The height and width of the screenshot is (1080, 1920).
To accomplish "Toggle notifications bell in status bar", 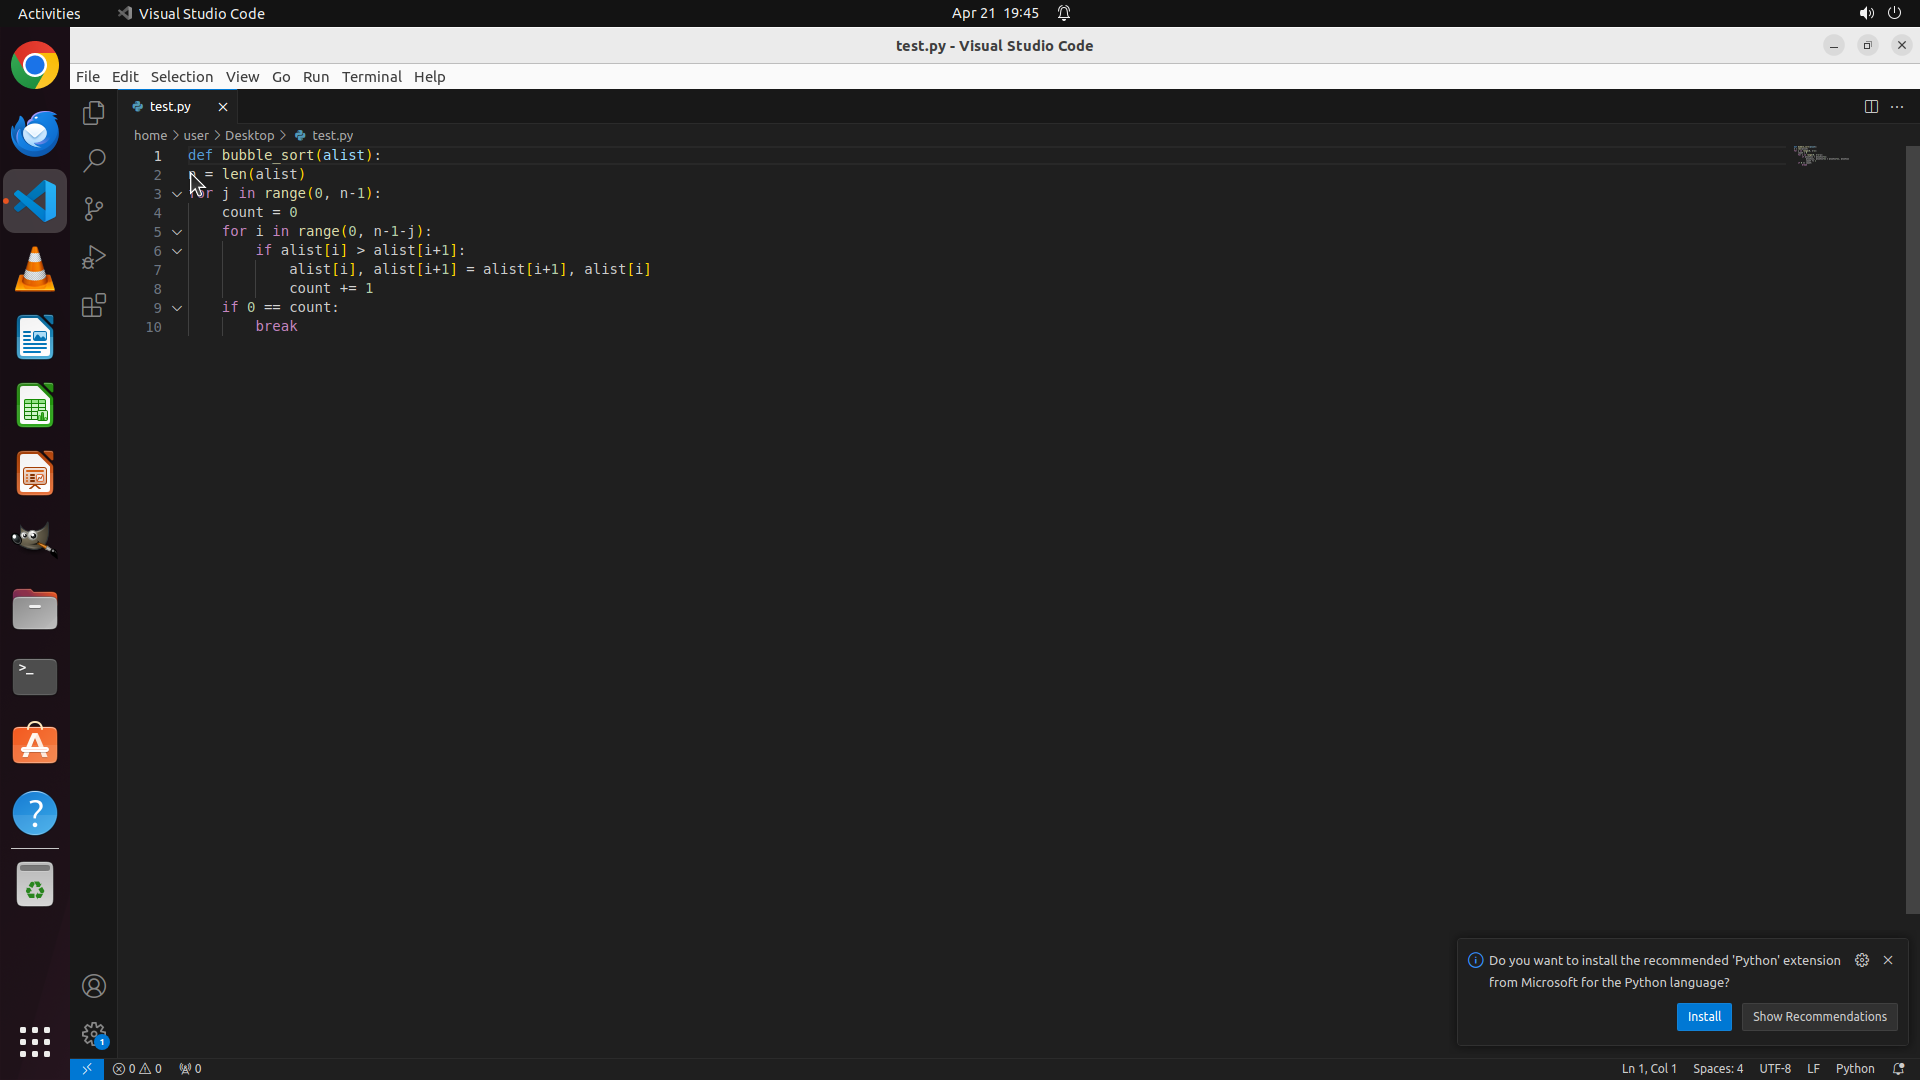I will (1898, 1068).
